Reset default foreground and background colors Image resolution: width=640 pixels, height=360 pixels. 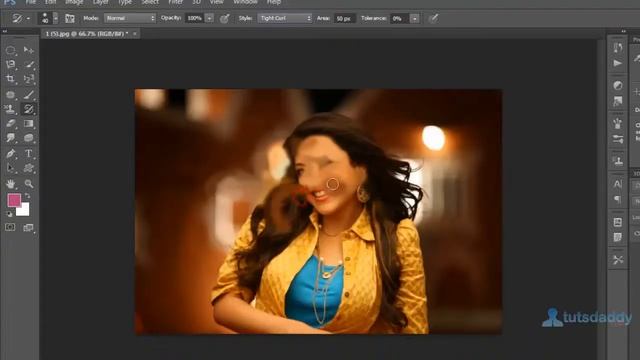(x=9, y=213)
